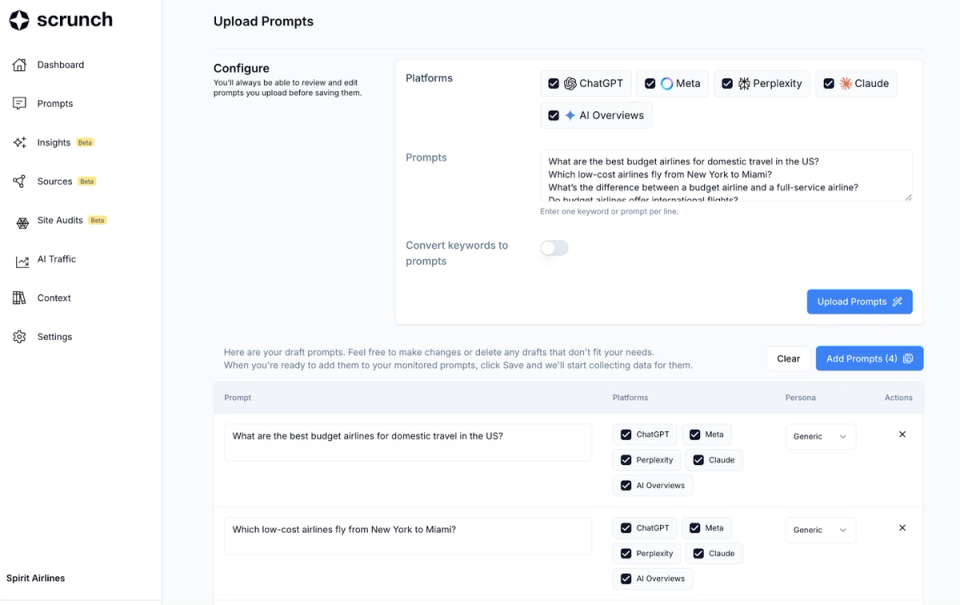Navigate to Sources Beta
Viewport: 960px width, 605px height.
point(54,181)
